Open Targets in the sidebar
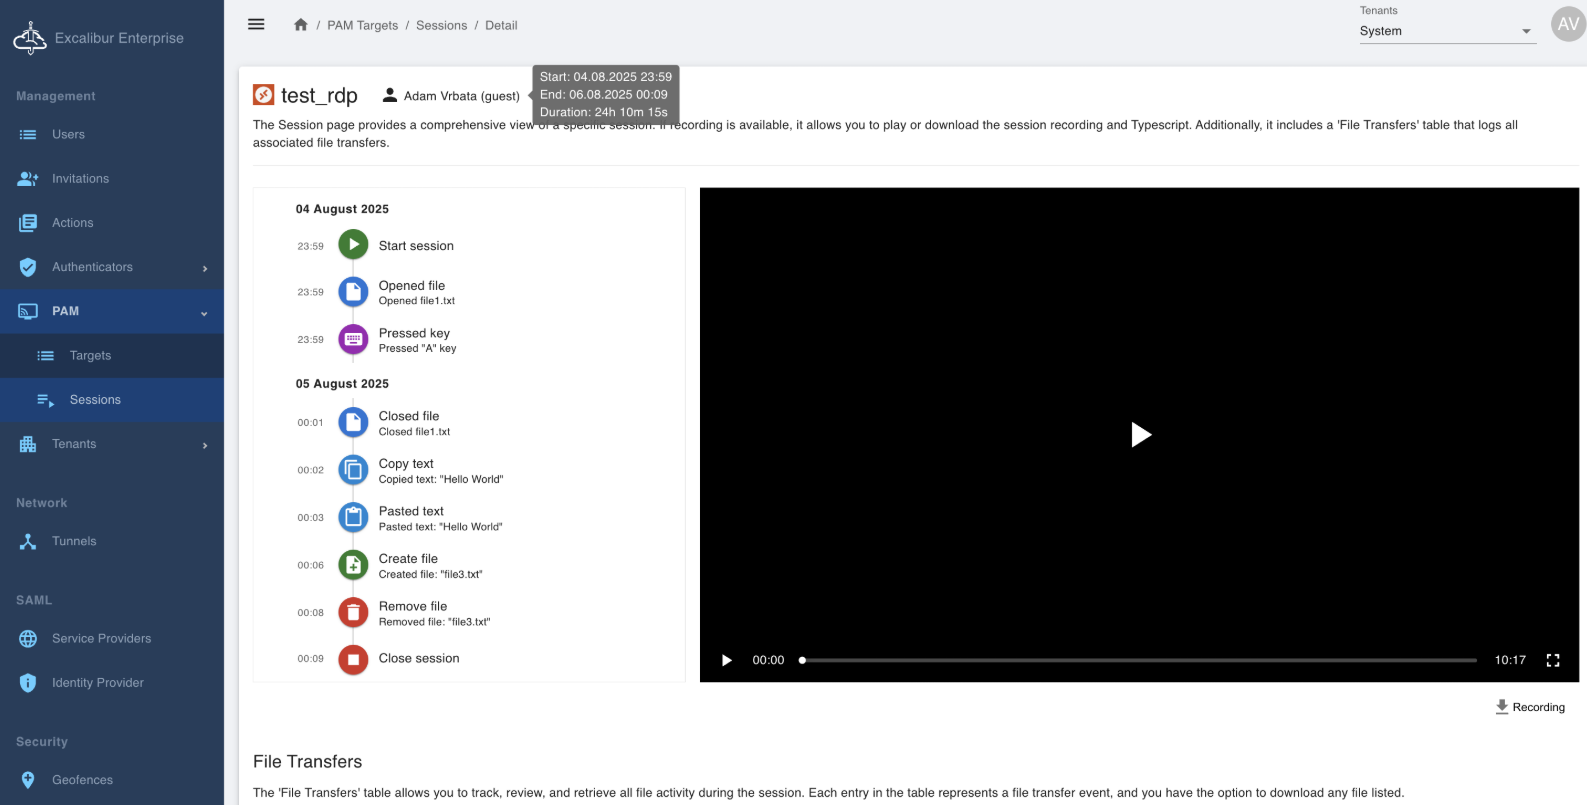 pyautogui.click(x=90, y=355)
